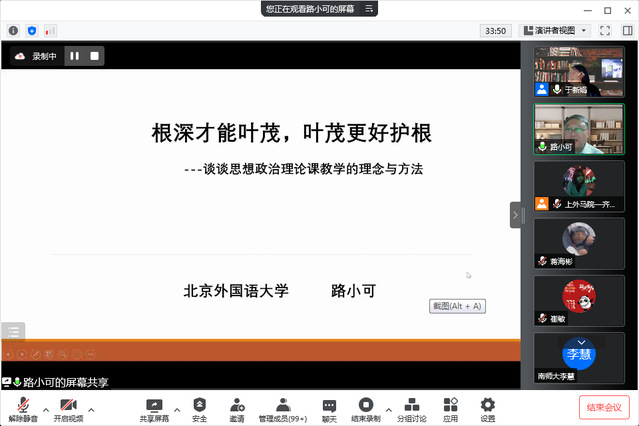Click the 邀请 invite icon
This screenshot has height=426, width=639.
pyautogui.click(x=237, y=405)
